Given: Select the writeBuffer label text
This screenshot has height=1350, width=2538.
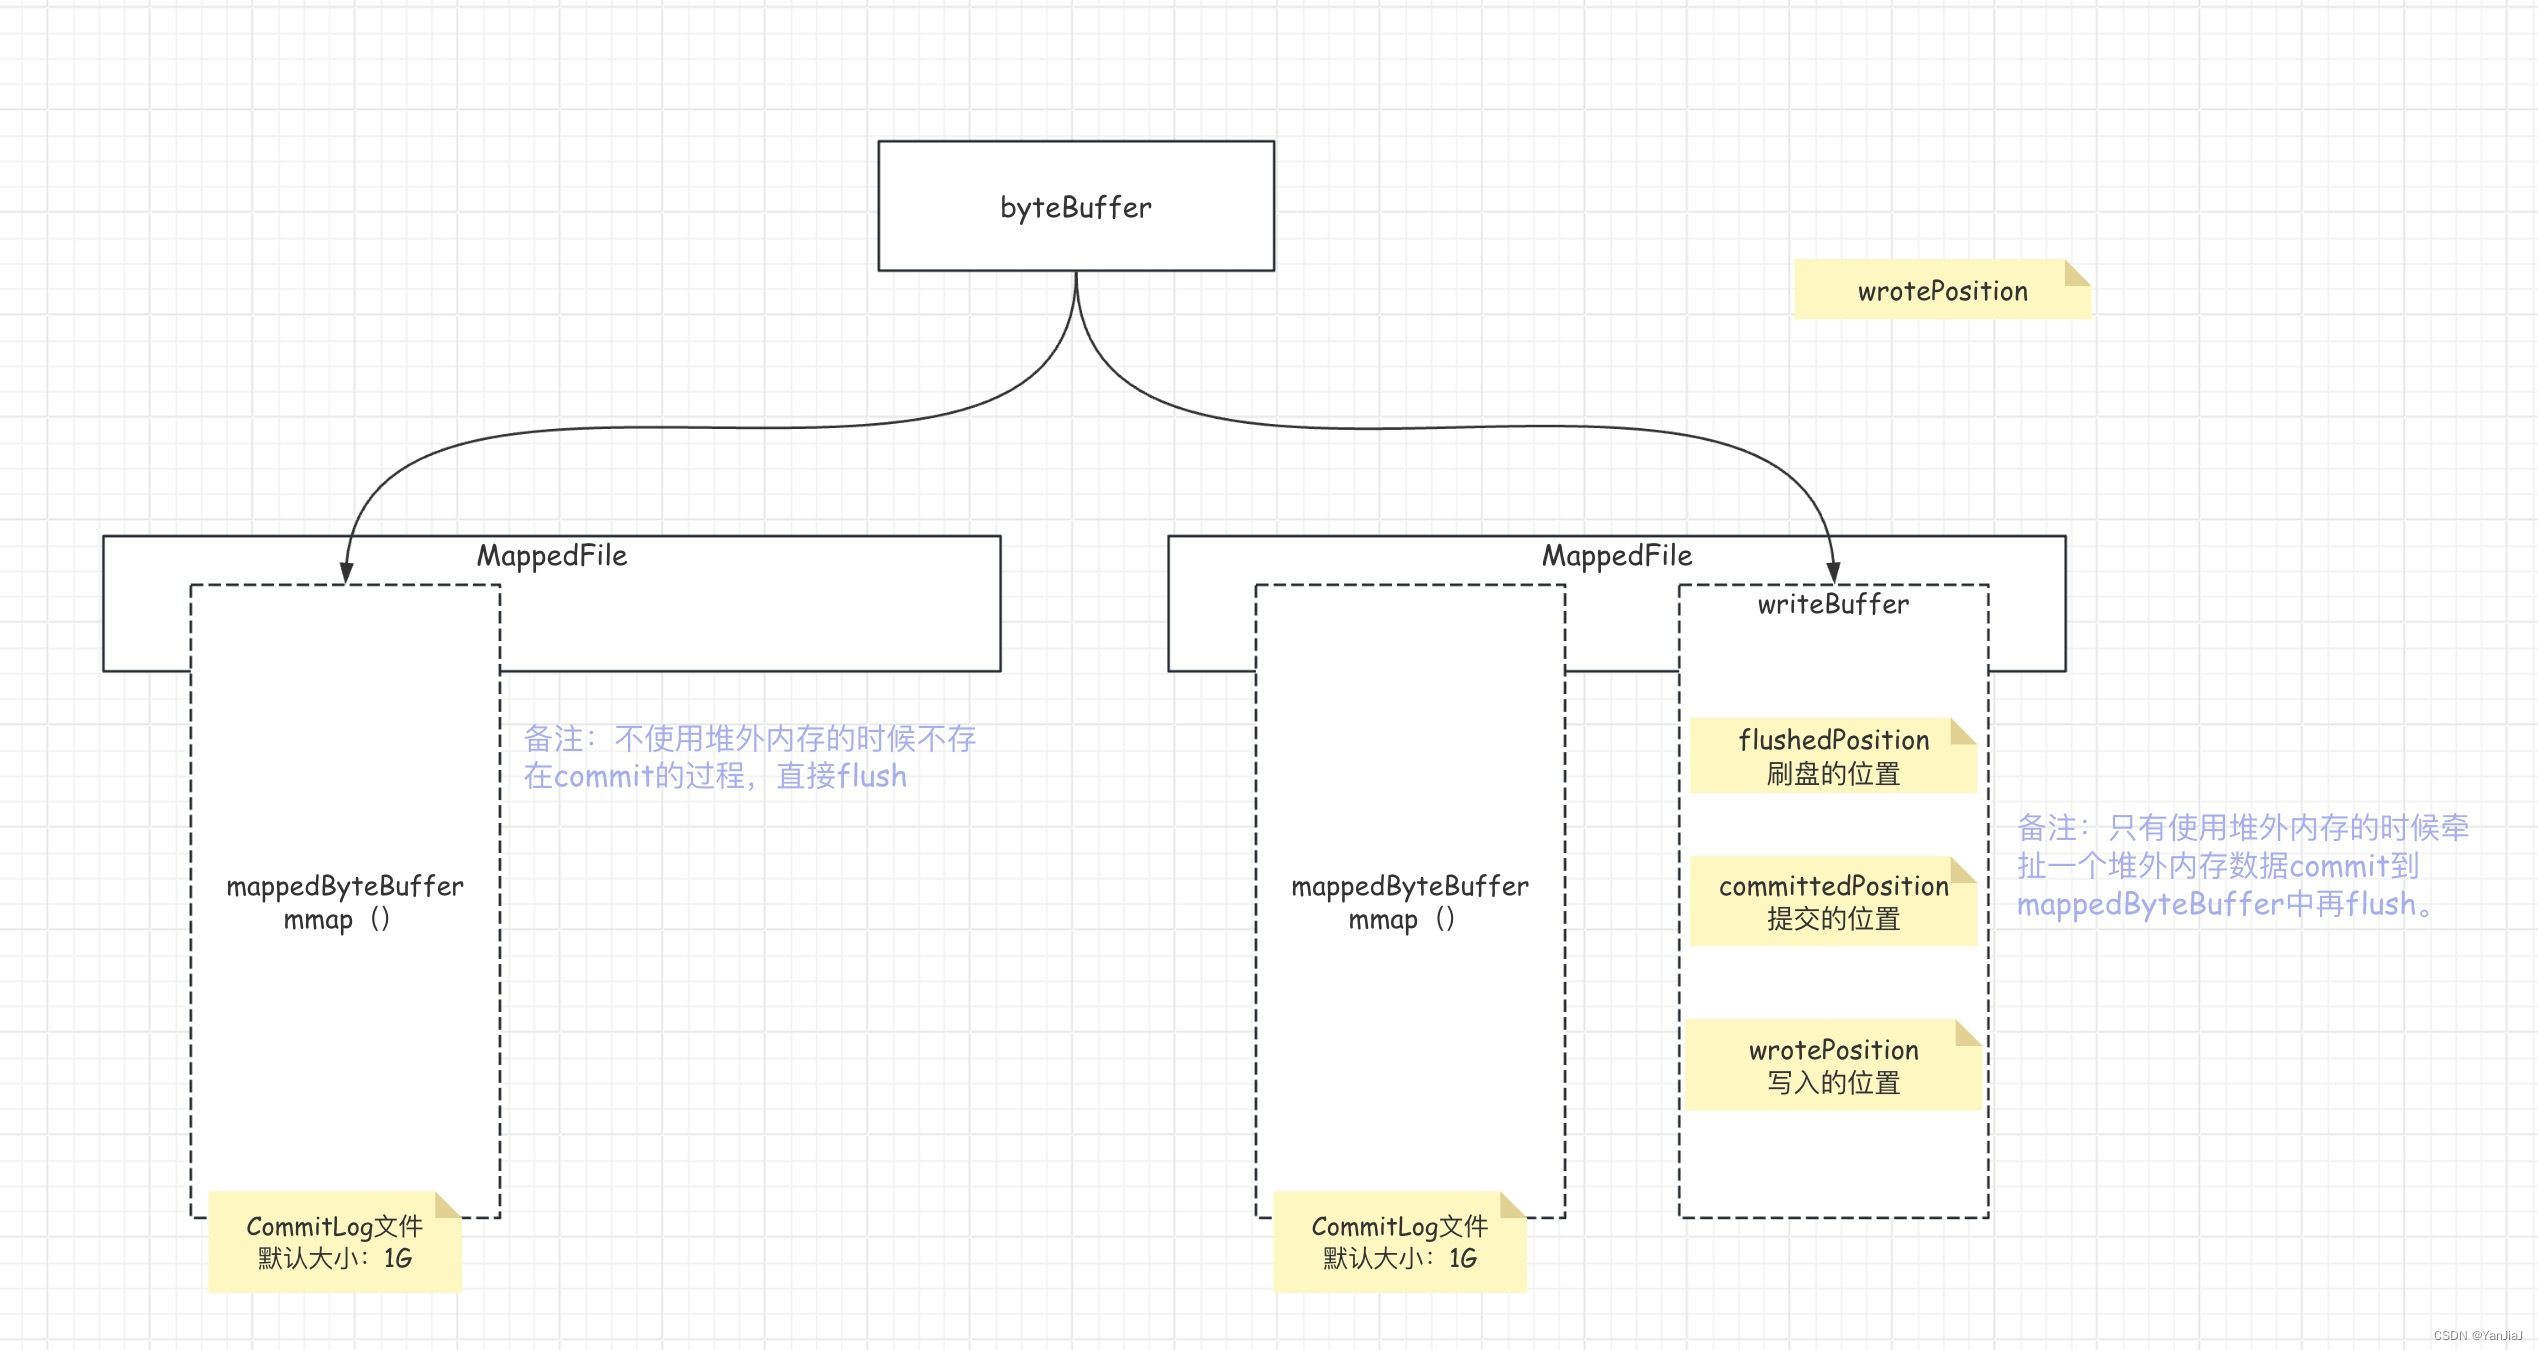Looking at the screenshot, I should tap(1833, 604).
